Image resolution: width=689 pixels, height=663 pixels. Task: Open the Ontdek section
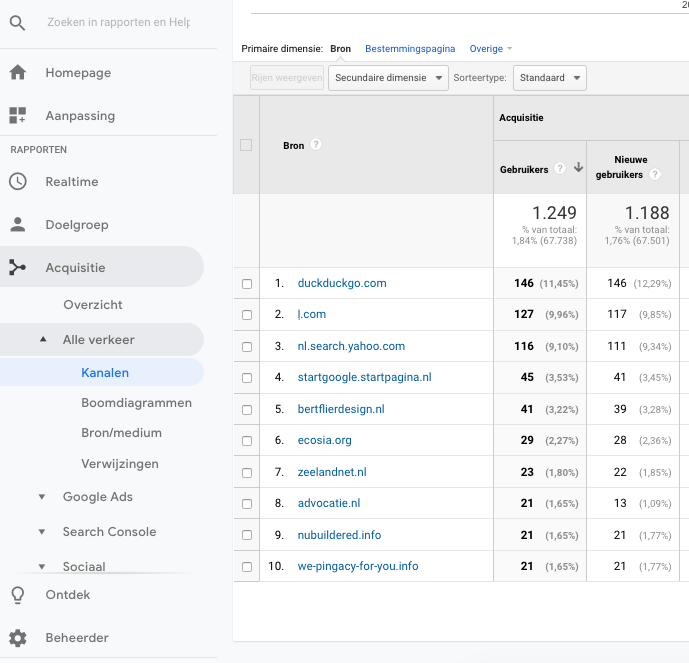click(x=68, y=594)
